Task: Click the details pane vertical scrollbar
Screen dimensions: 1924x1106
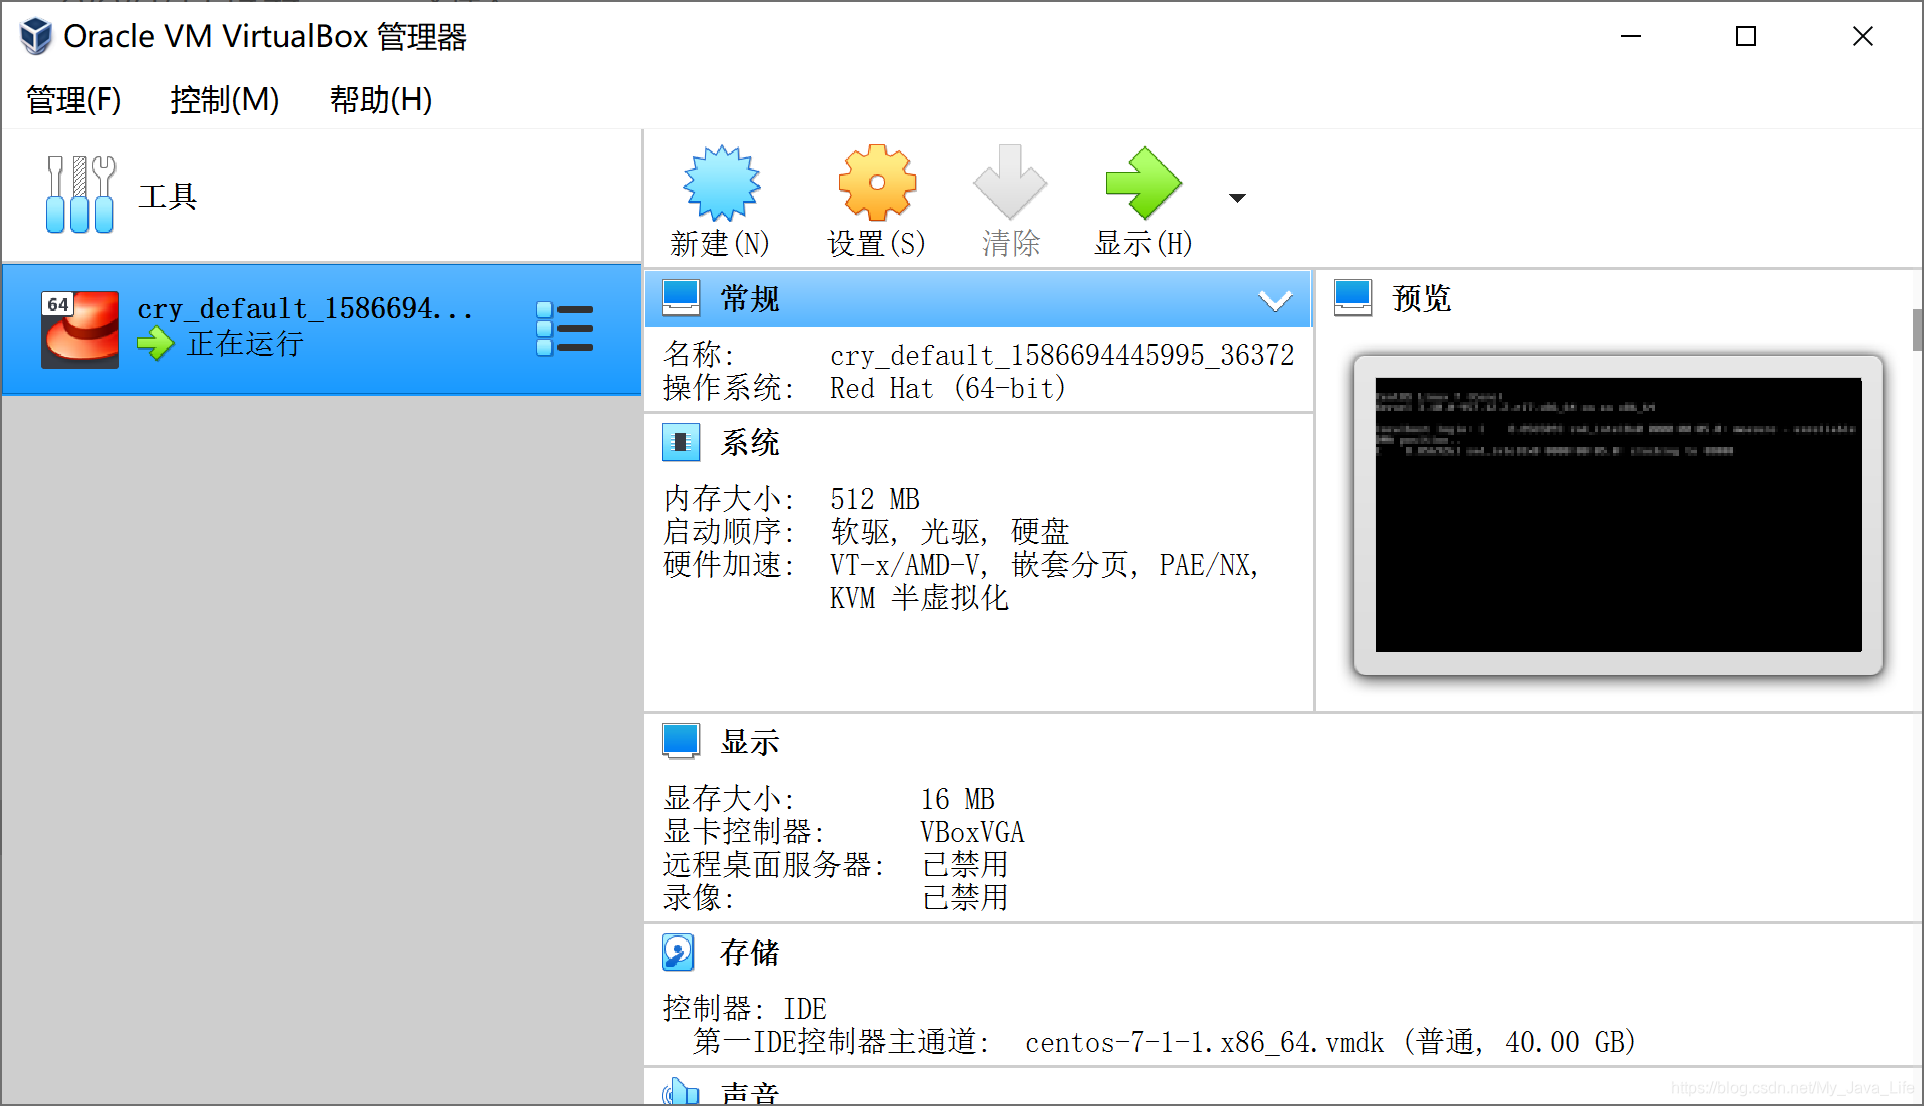Action: [1916, 330]
